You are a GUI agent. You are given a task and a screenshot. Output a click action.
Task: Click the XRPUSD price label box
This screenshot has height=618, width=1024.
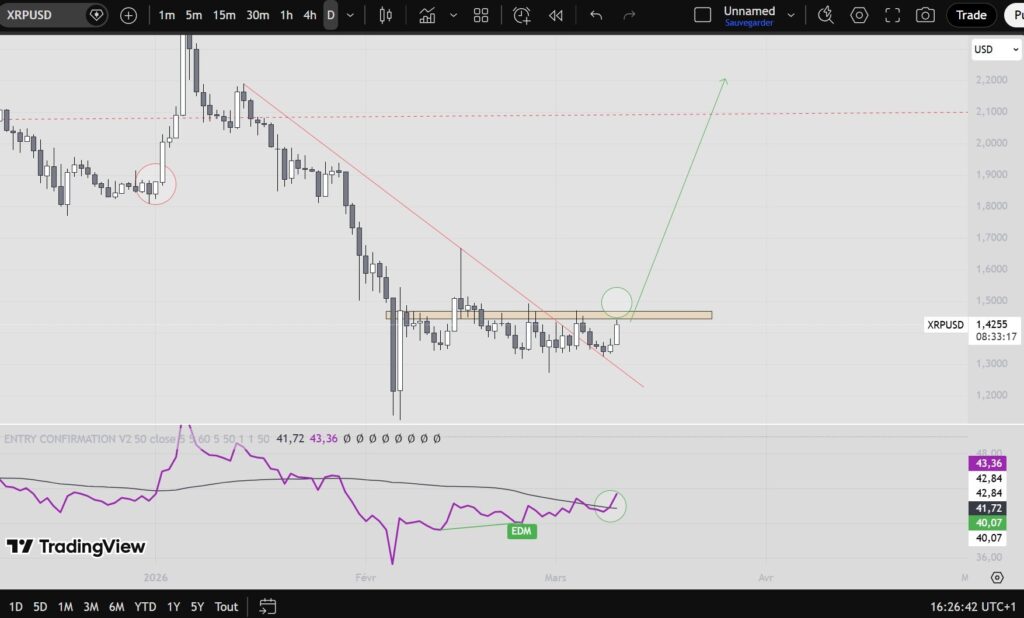pyautogui.click(x=944, y=325)
